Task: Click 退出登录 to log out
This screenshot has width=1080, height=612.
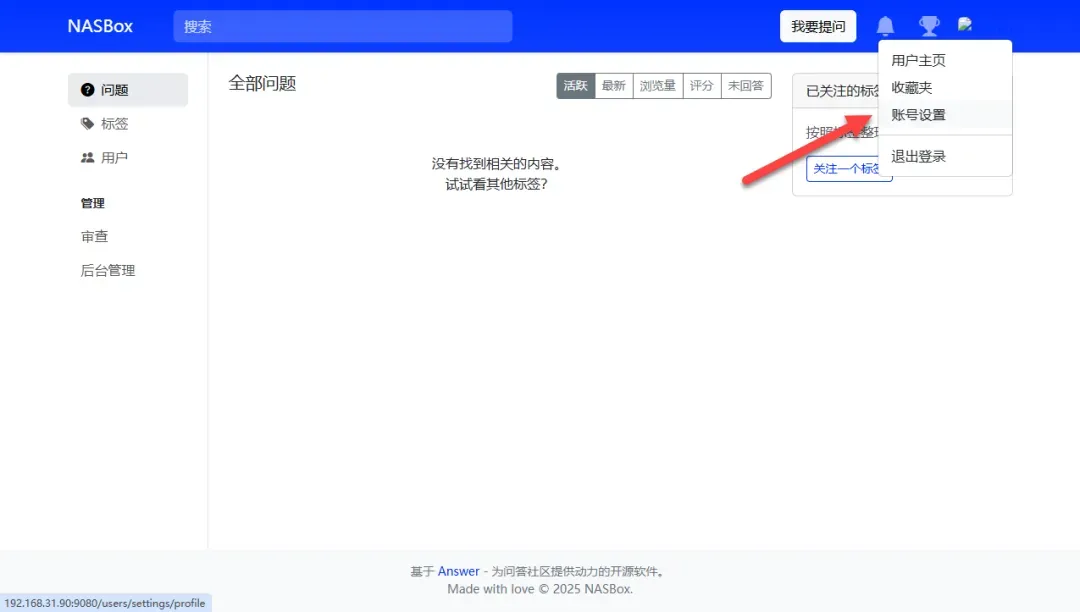Action: click(x=918, y=157)
